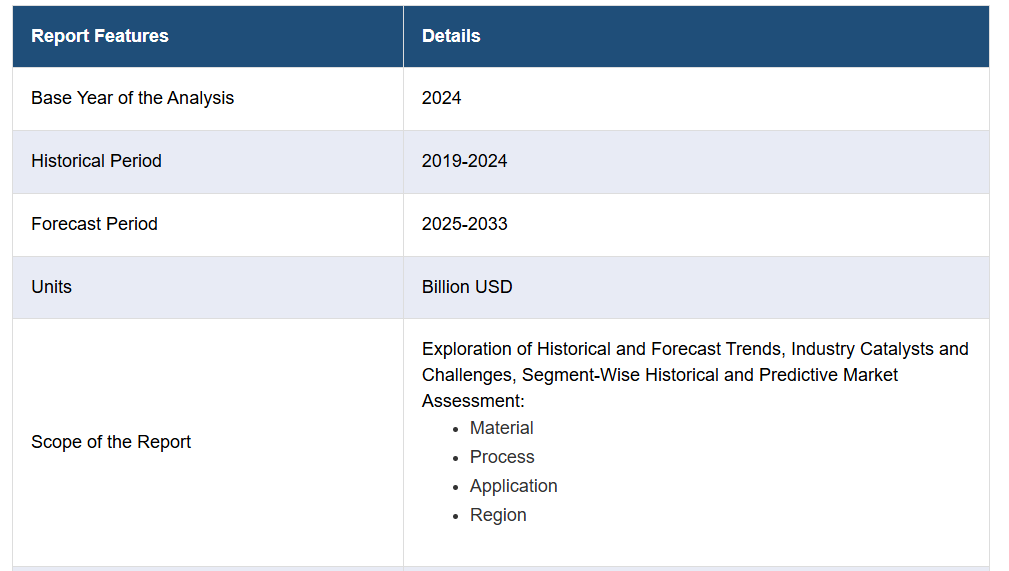Click the 2025-2033 forecast period value
The width and height of the screenshot is (1009, 571).
coord(464,224)
